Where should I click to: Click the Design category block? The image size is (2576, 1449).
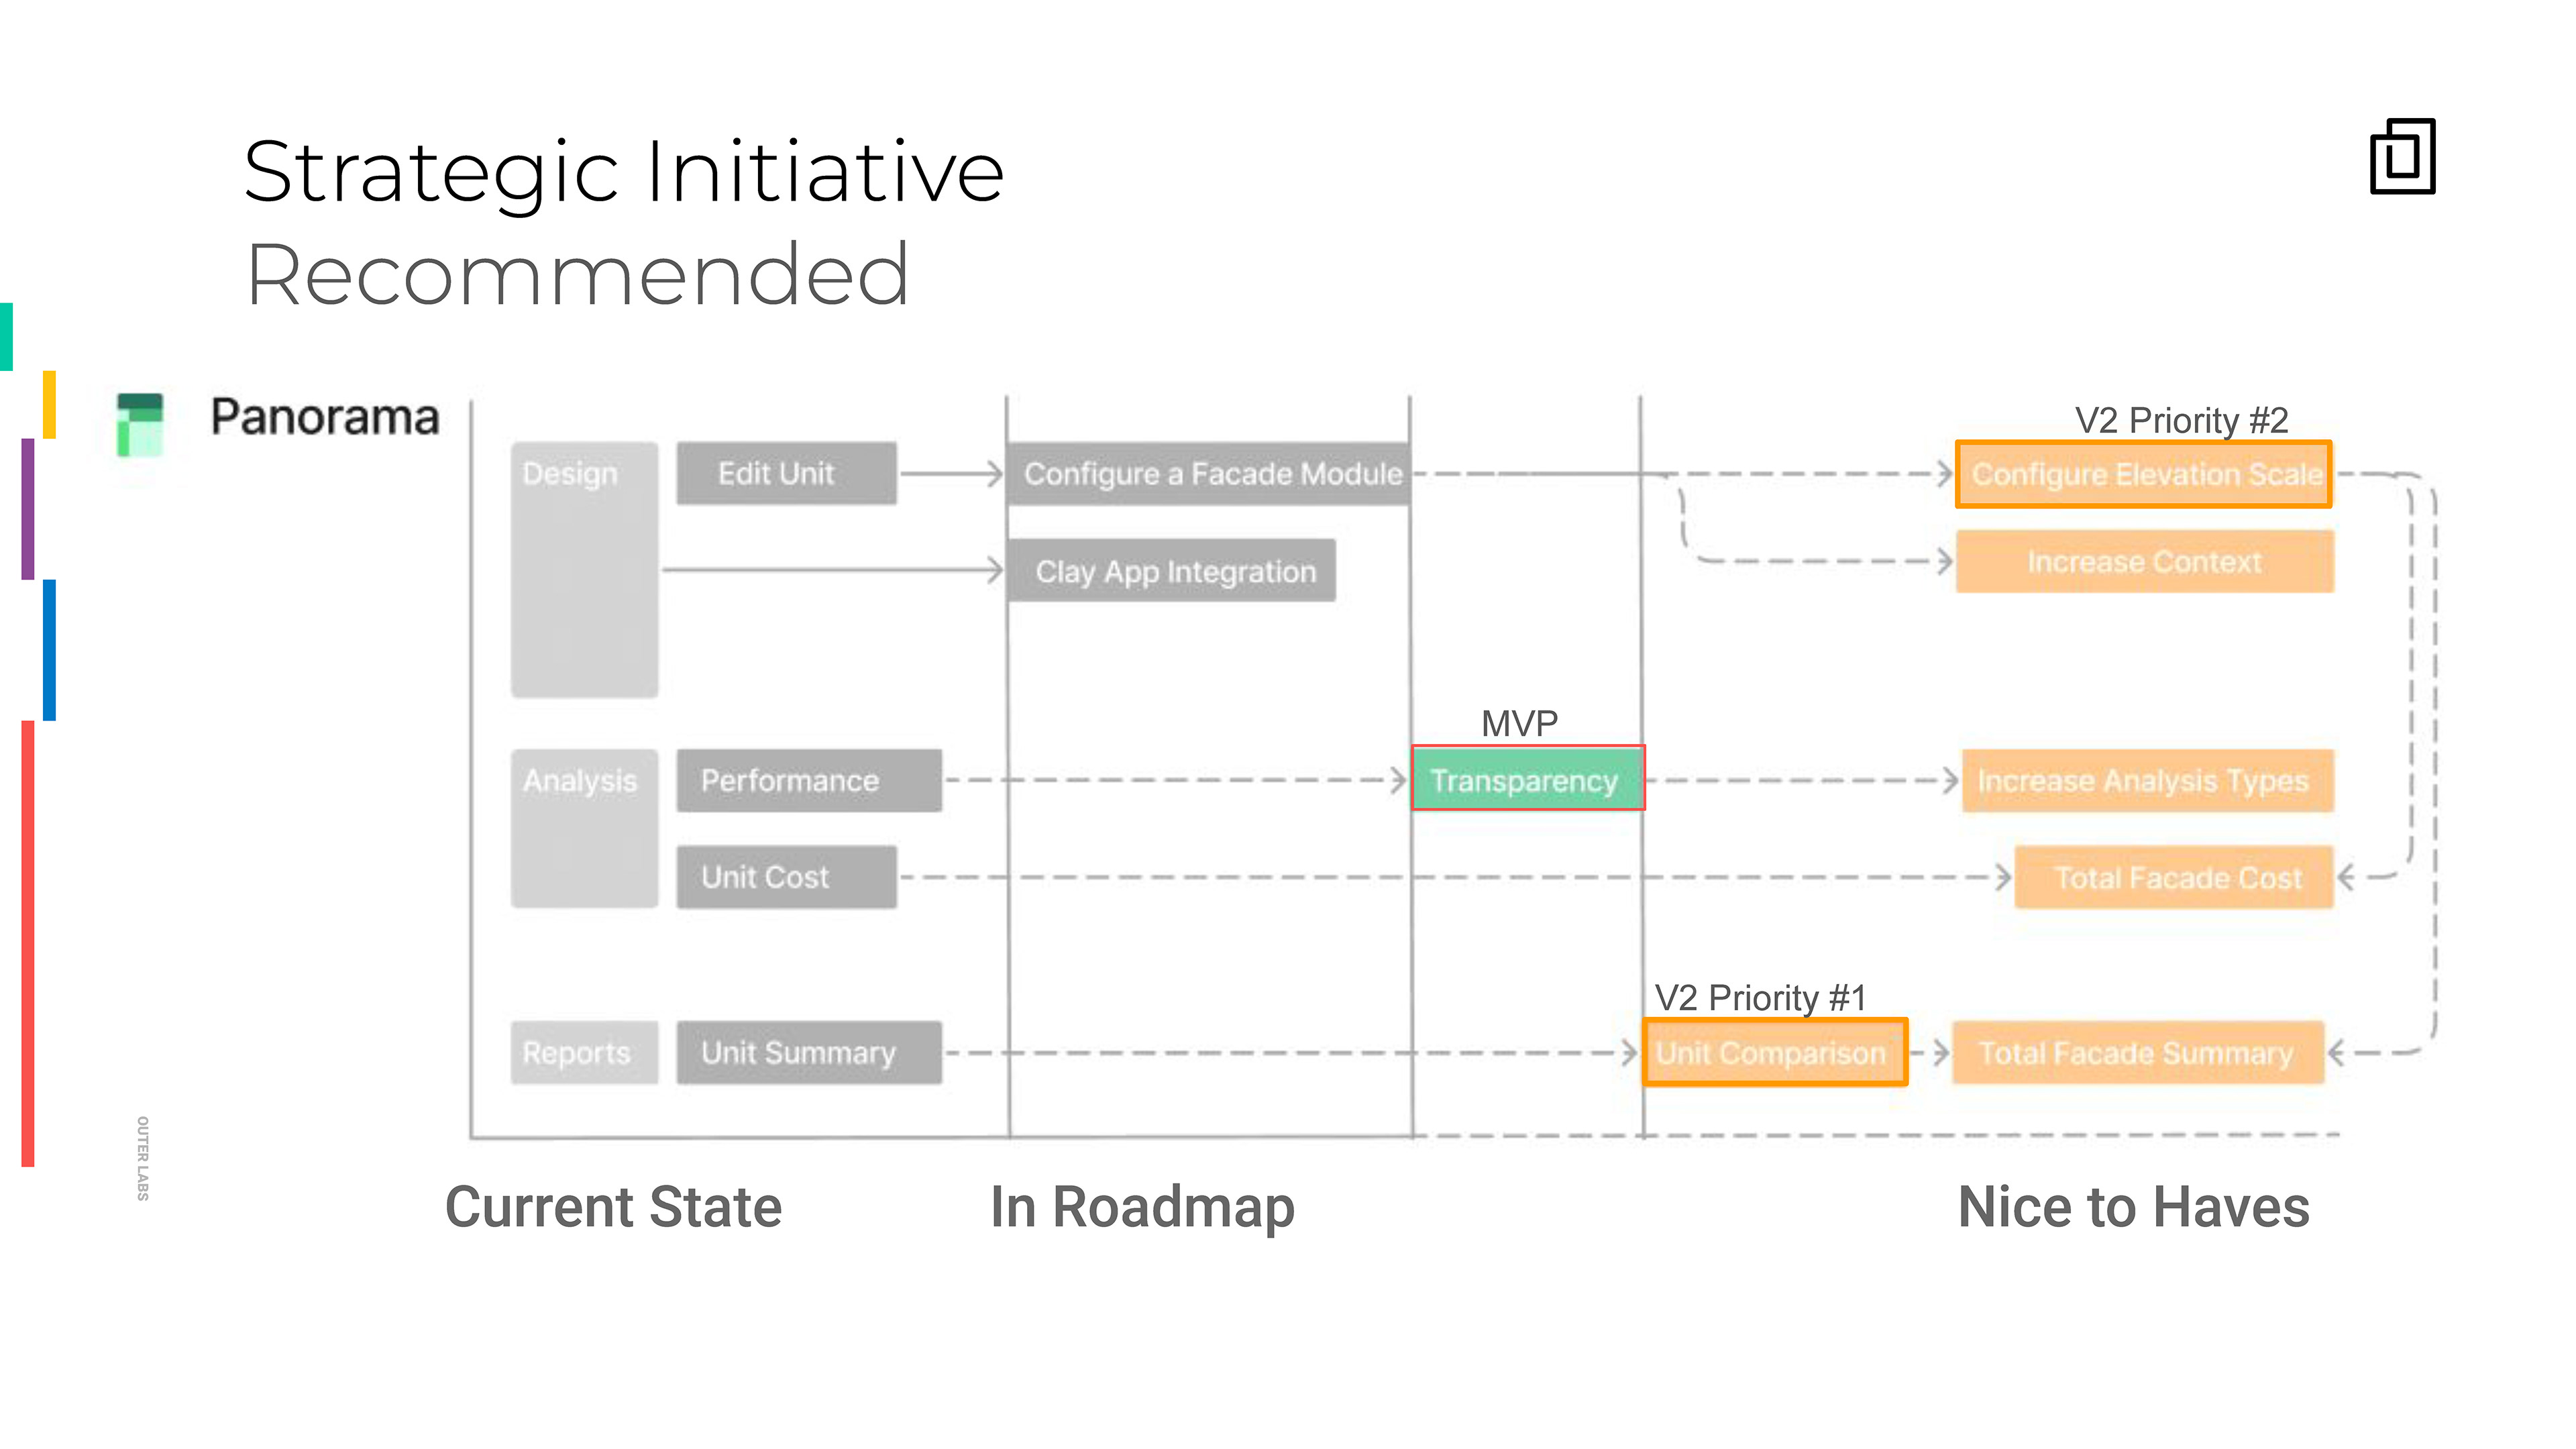click(x=584, y=570)
